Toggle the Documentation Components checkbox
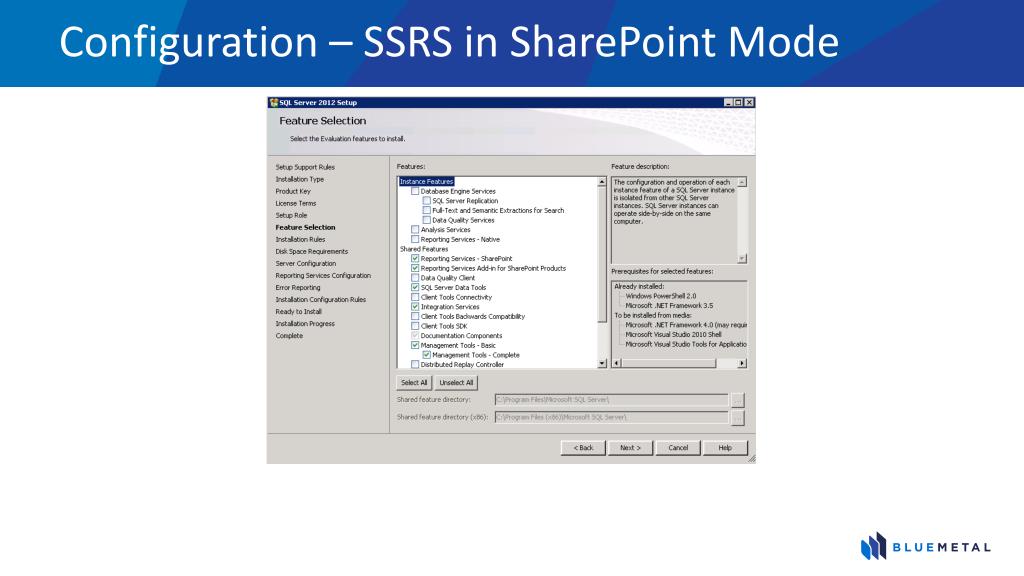Viewport: 1024px width, 576px height. click(x=415, y=336)
